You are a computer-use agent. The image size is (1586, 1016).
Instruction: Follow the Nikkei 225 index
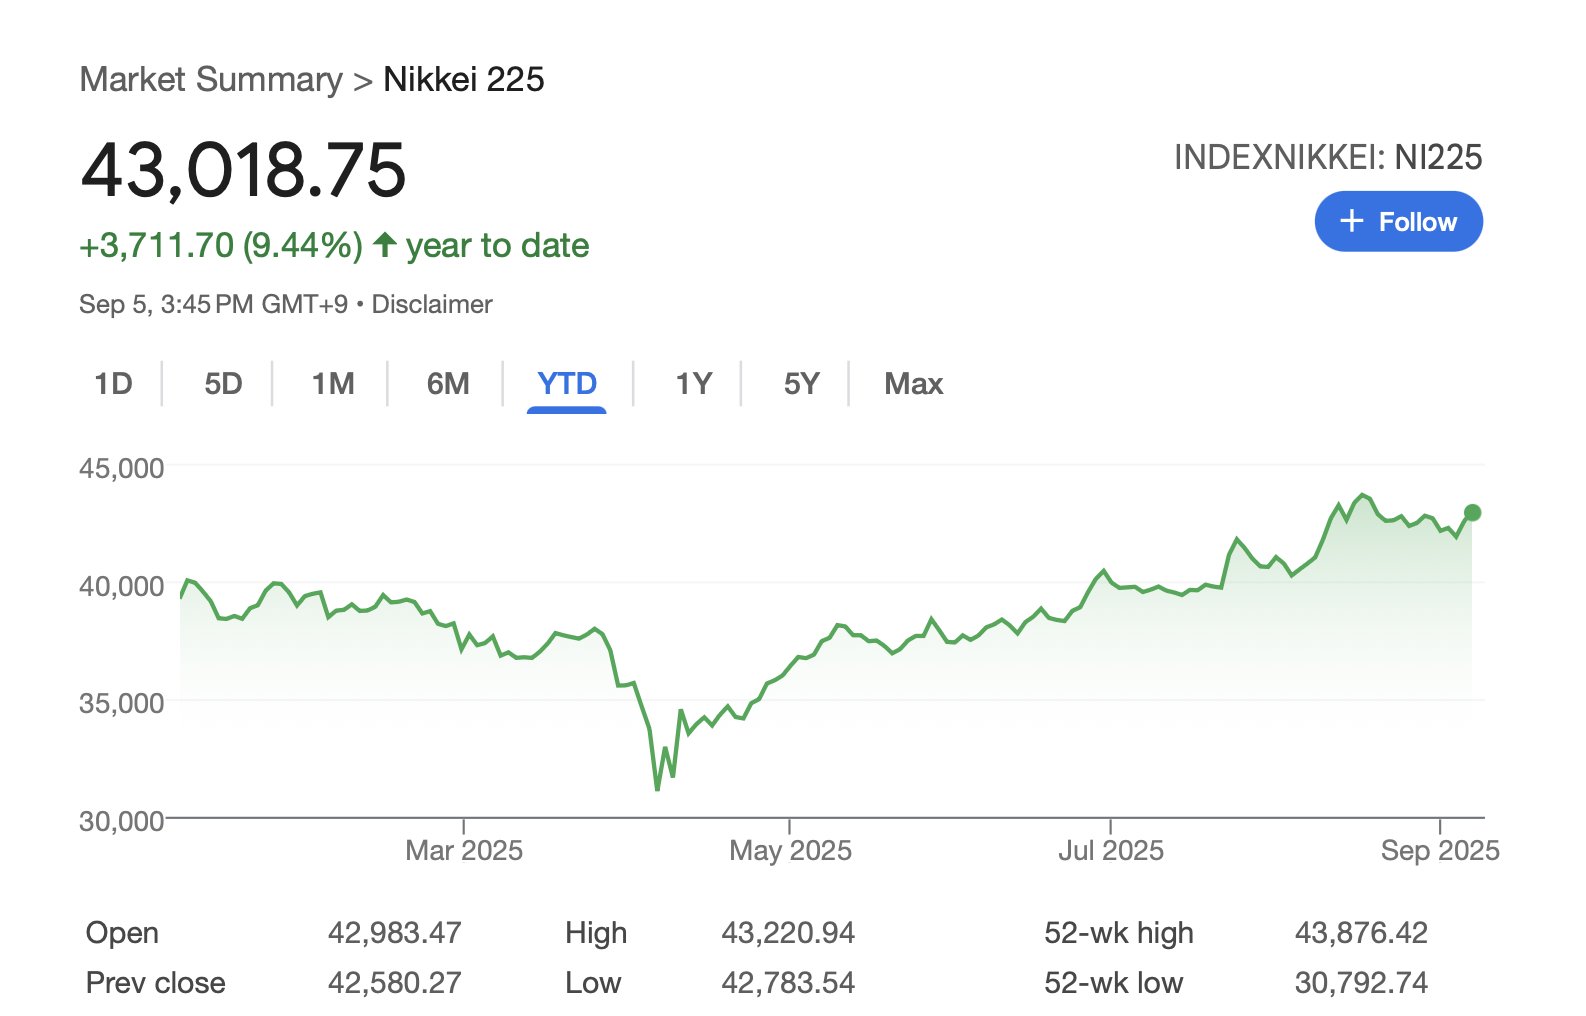click(1398, 221)
